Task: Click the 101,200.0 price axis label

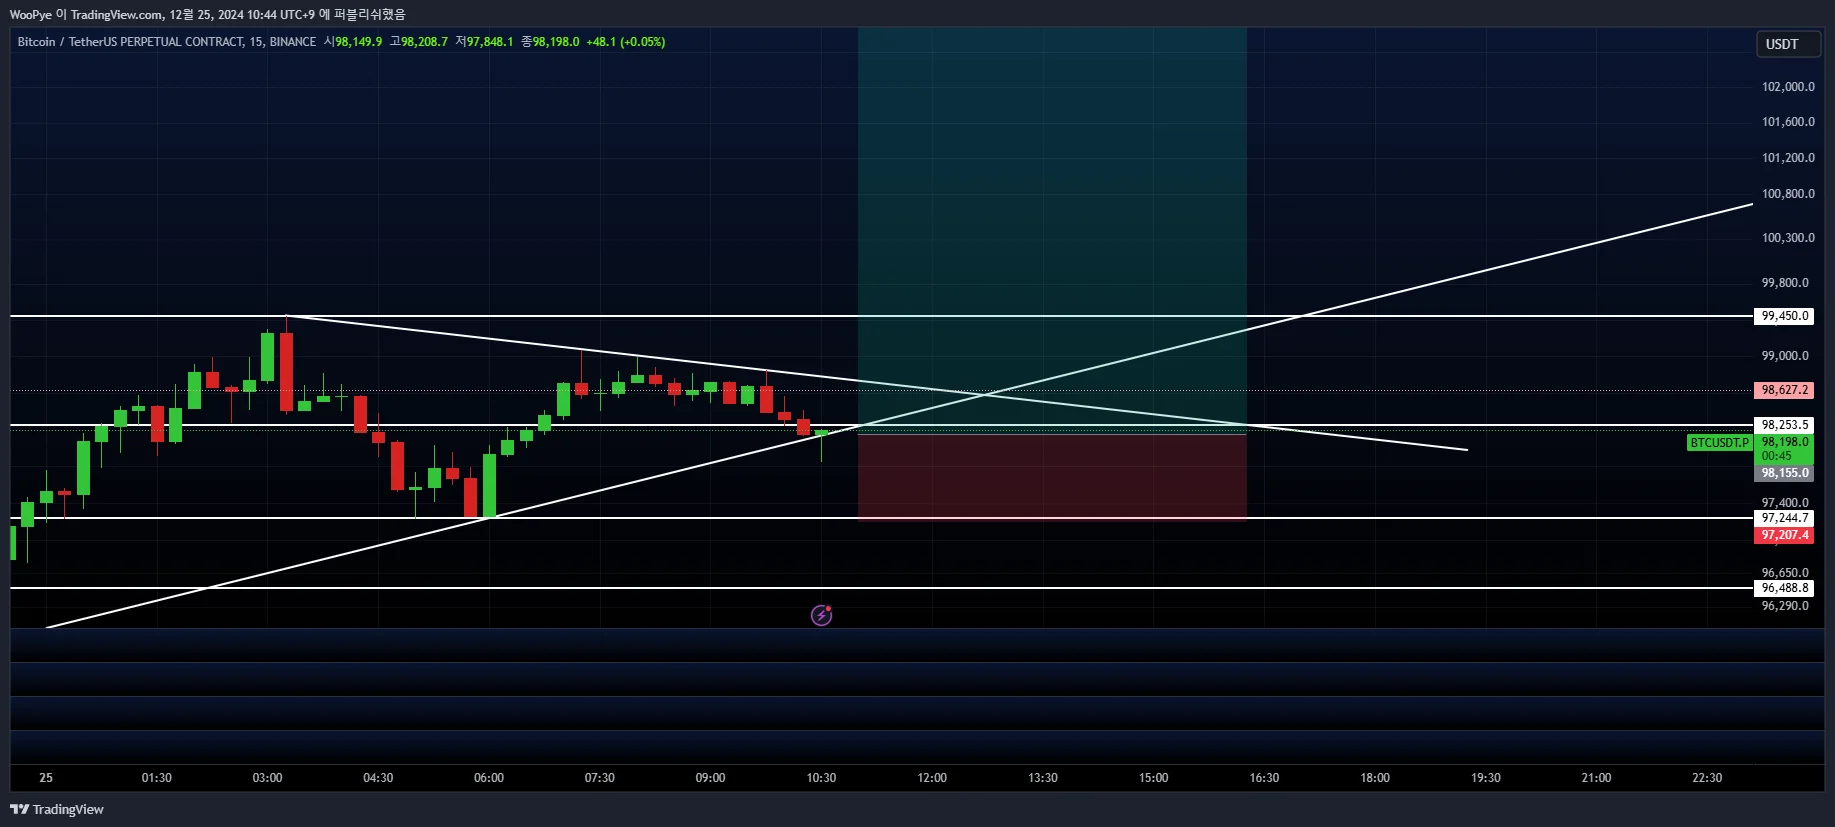Action: [x=1788, y=158]
